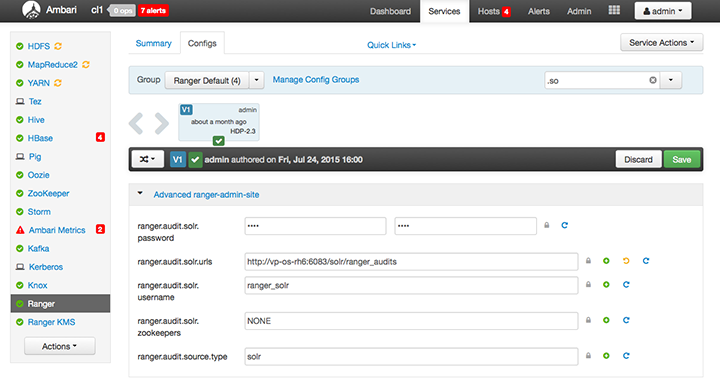The width and height of the screenshot is (720, 385).
Task: Collapse the Advanced ranger-admin-site section
Action: [140, 194]
